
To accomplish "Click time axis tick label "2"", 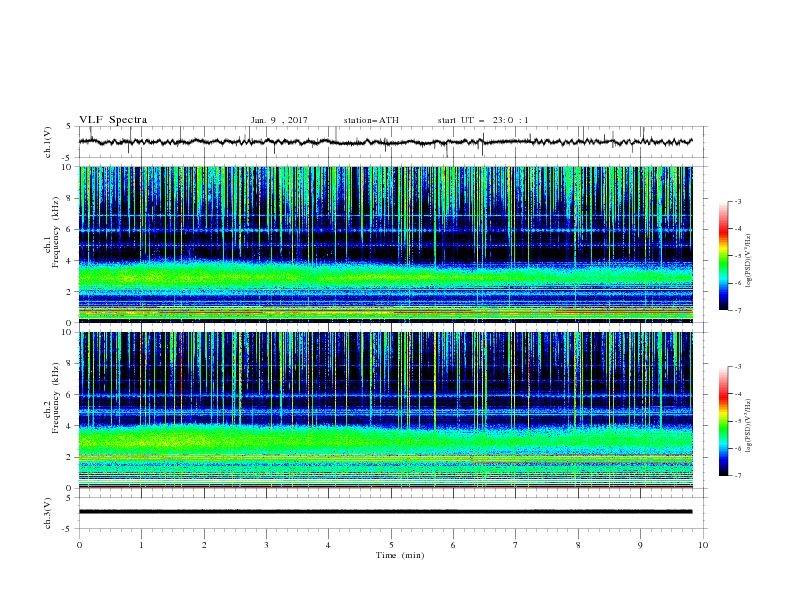I will pyautogui.click(x=204, y=545).
